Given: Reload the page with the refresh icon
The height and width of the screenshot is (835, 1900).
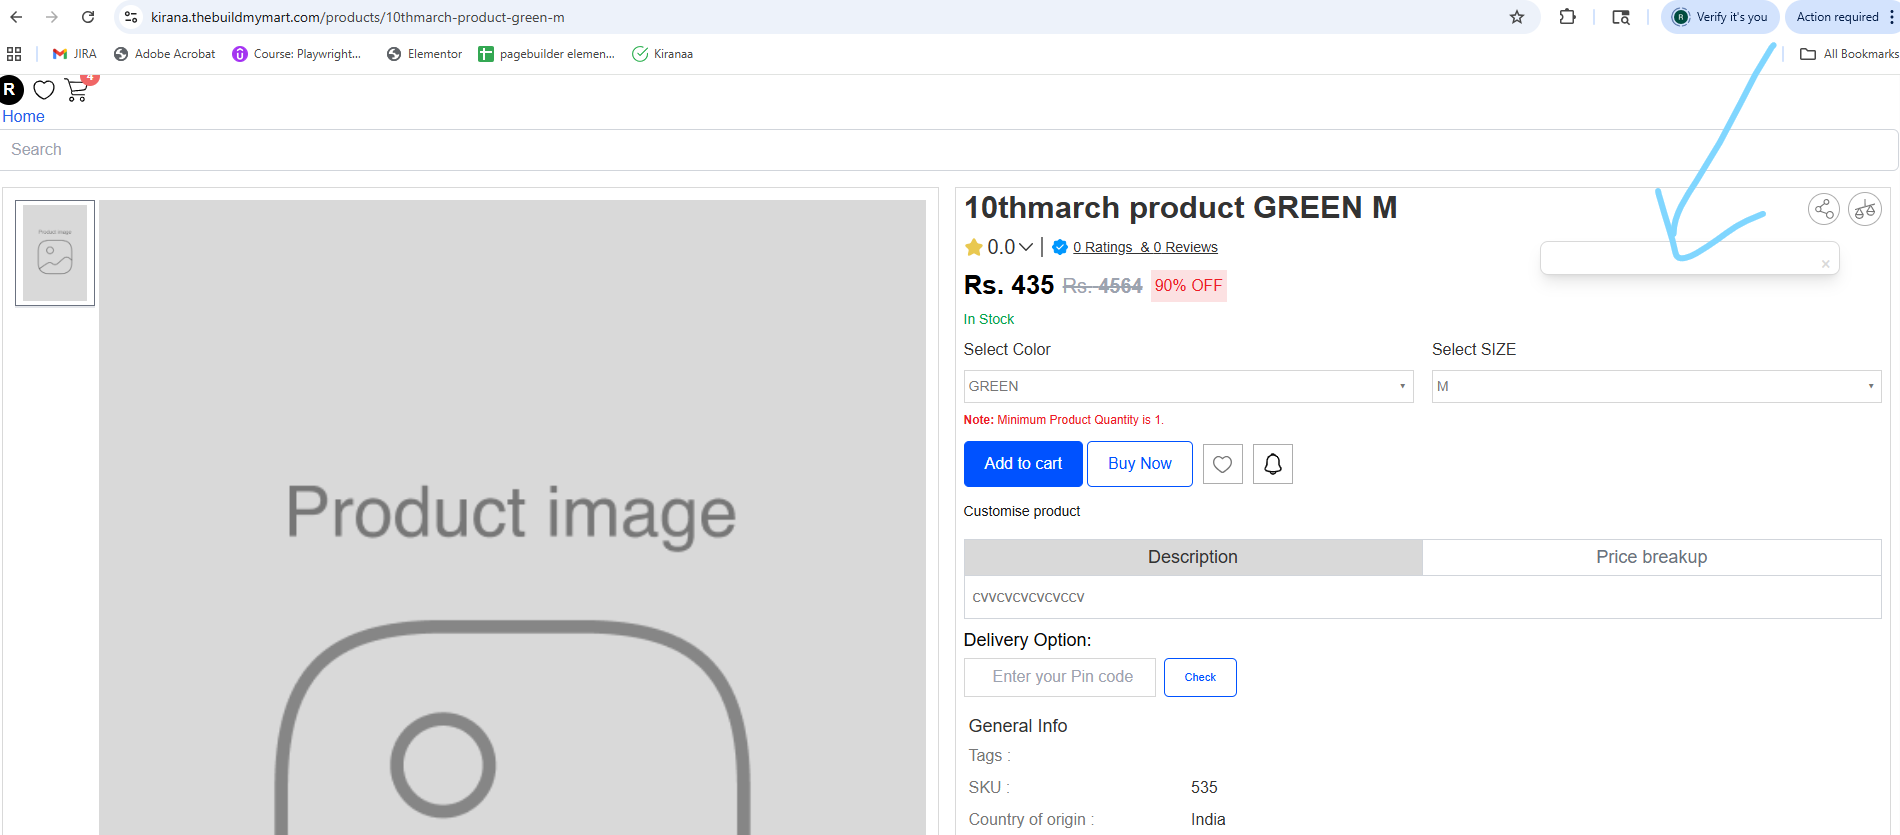Looking at the screenshot, I should click(x=88, y=17).
